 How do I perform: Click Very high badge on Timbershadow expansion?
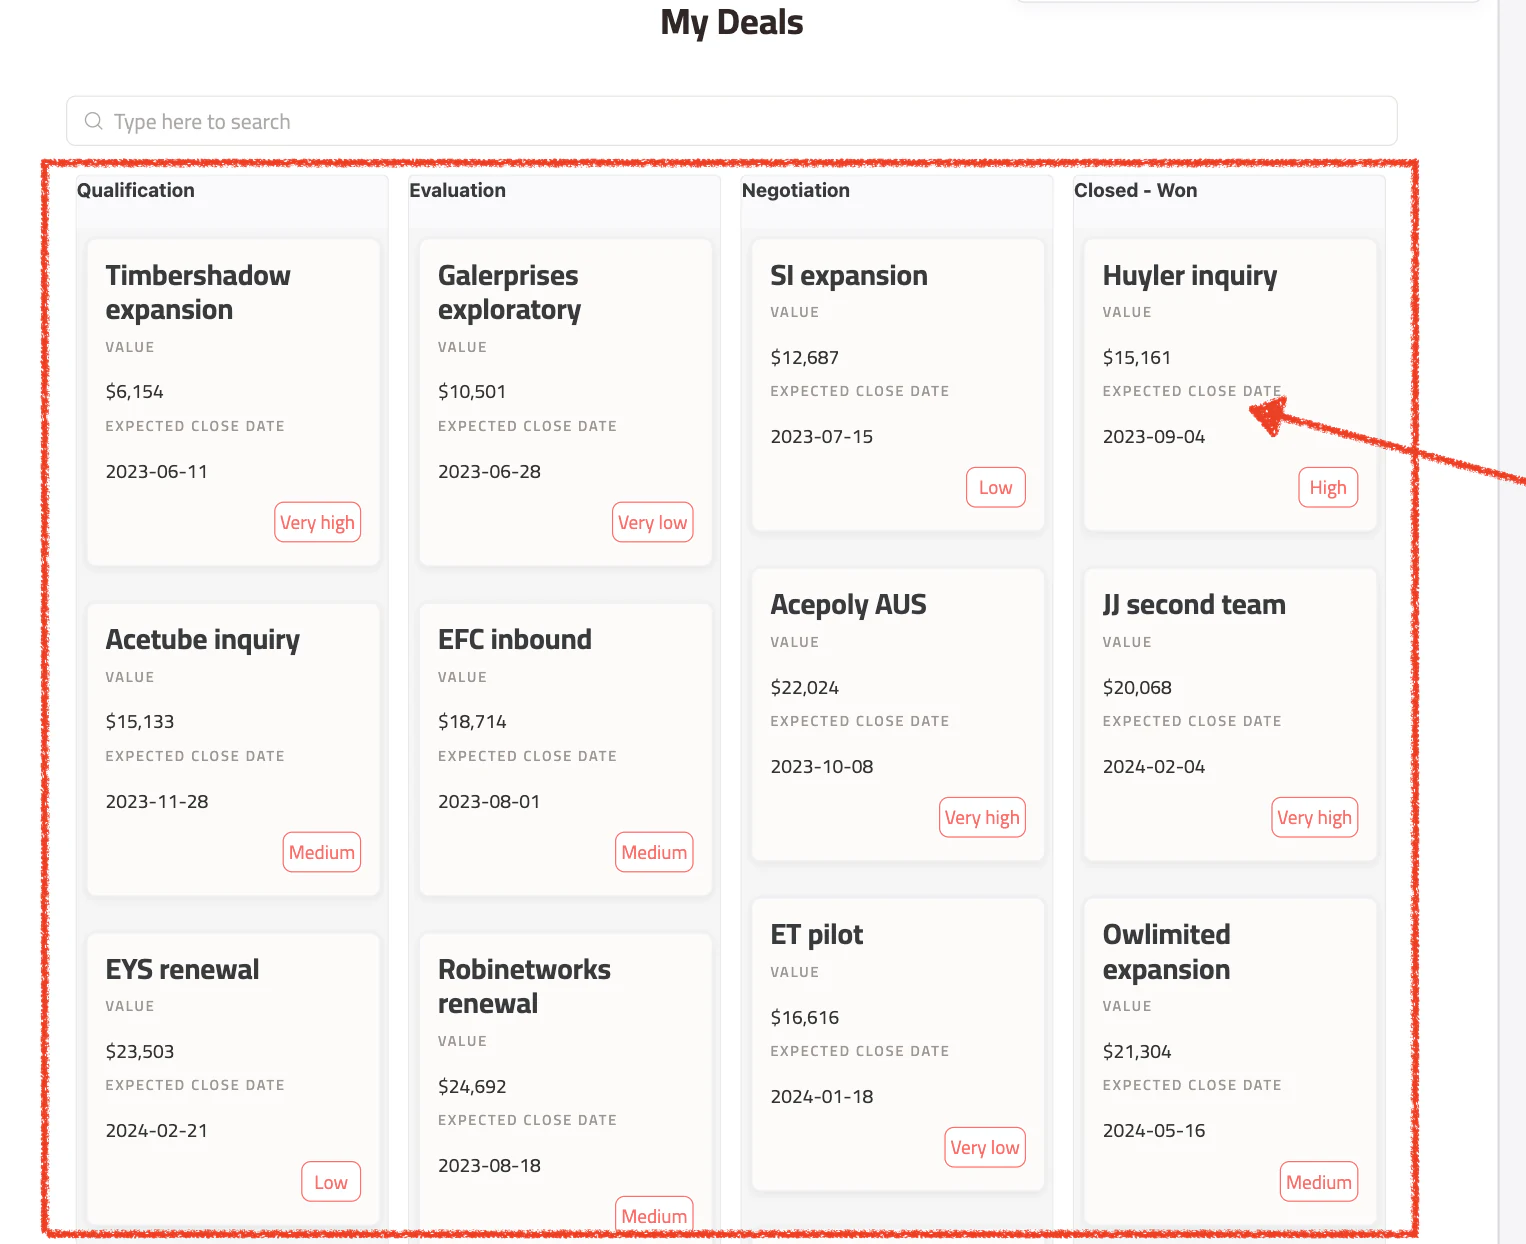point(318,522)
